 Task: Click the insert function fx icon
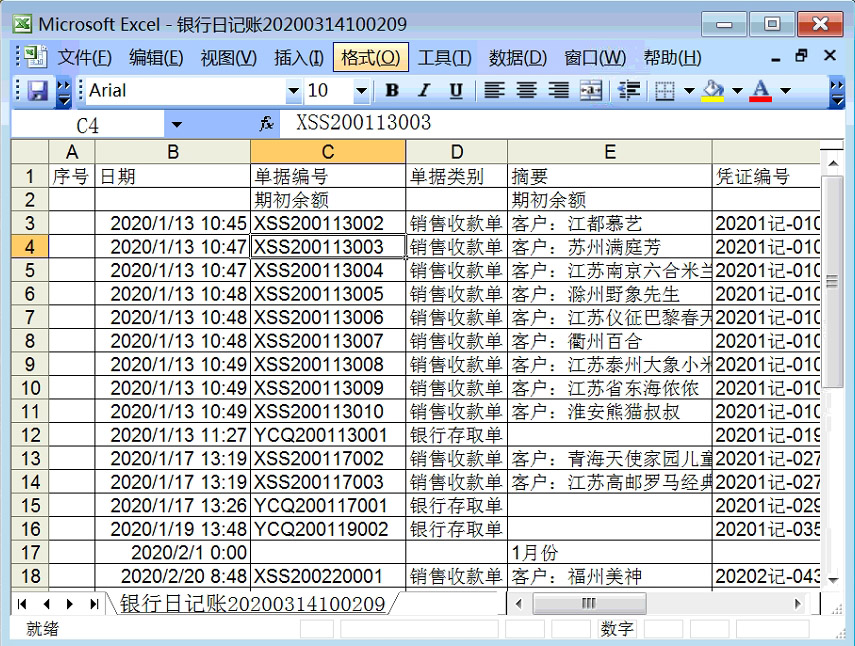tap(266, 124)
